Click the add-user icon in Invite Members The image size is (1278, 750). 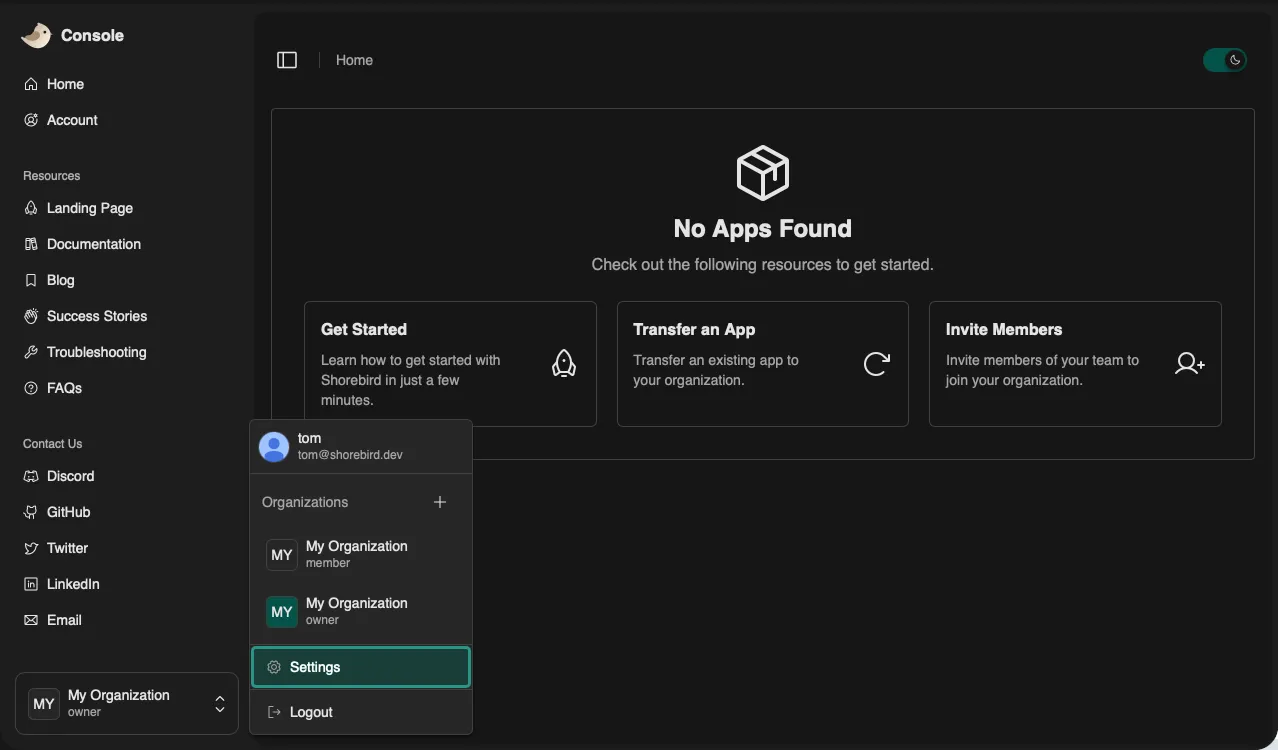pos(1189,364)
